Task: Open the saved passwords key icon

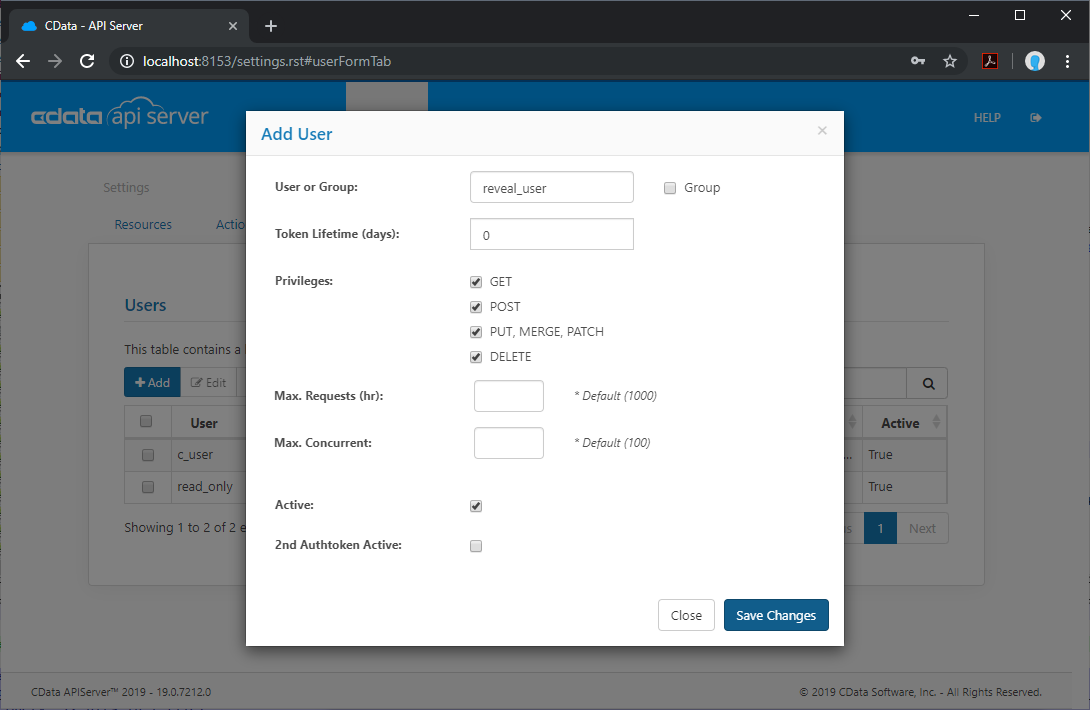Action: pyautogui.click(x=918, y=61)
